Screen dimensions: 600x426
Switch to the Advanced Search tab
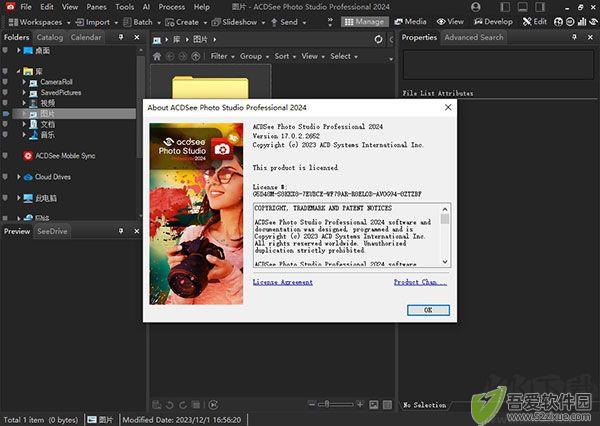pos(474,37)
